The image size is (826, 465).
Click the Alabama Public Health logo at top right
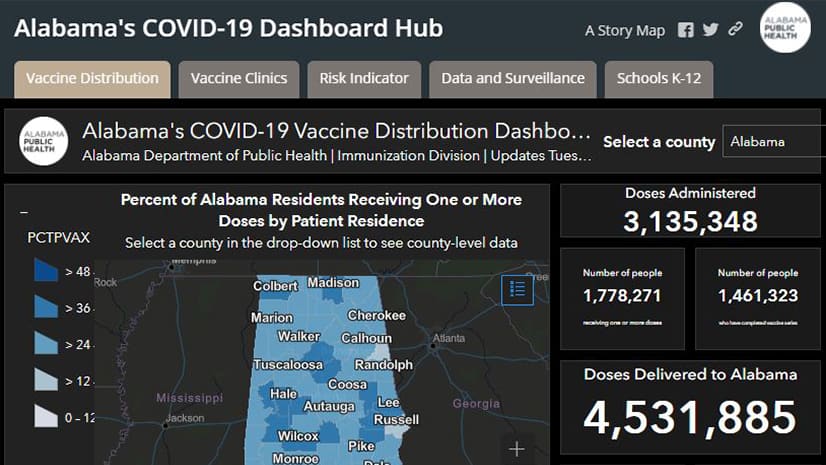[785, 27]
